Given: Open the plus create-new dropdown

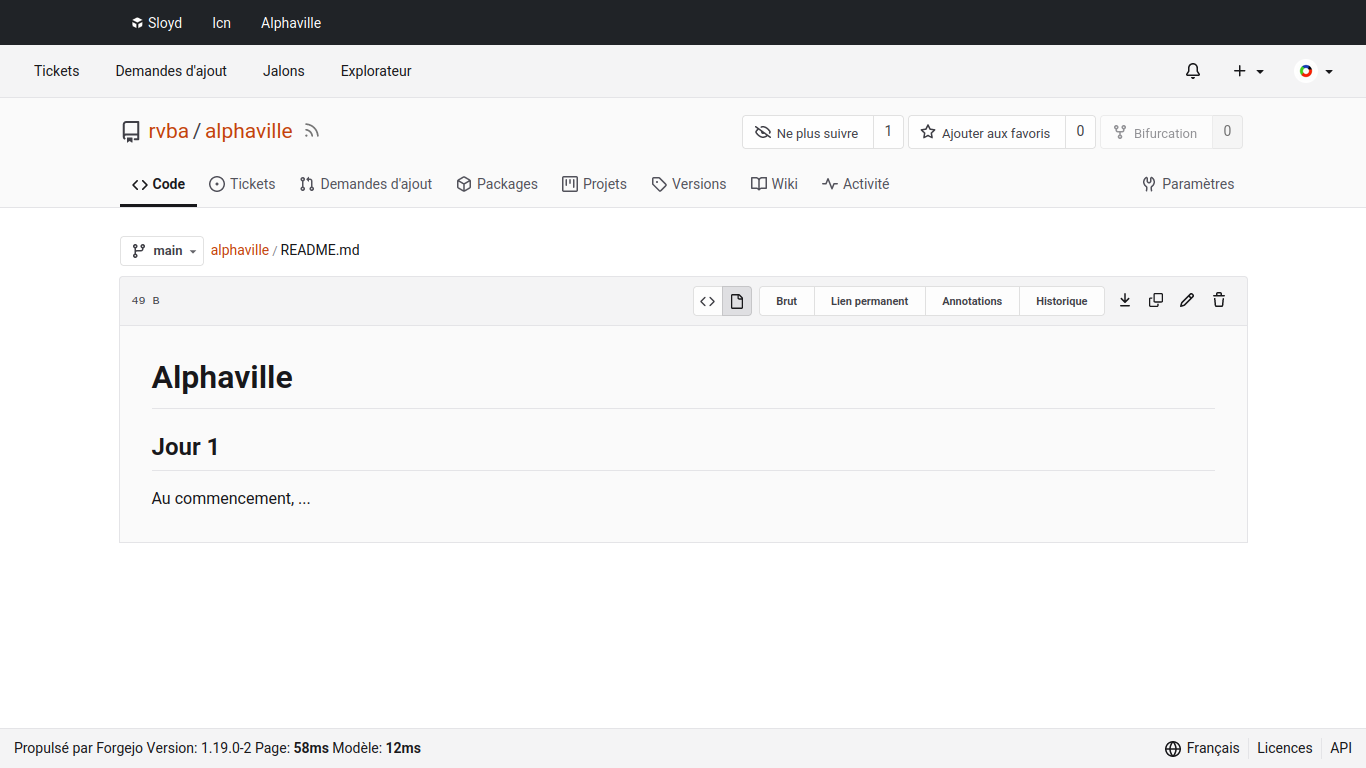Looking at the screenshot, I should 1248,71.
